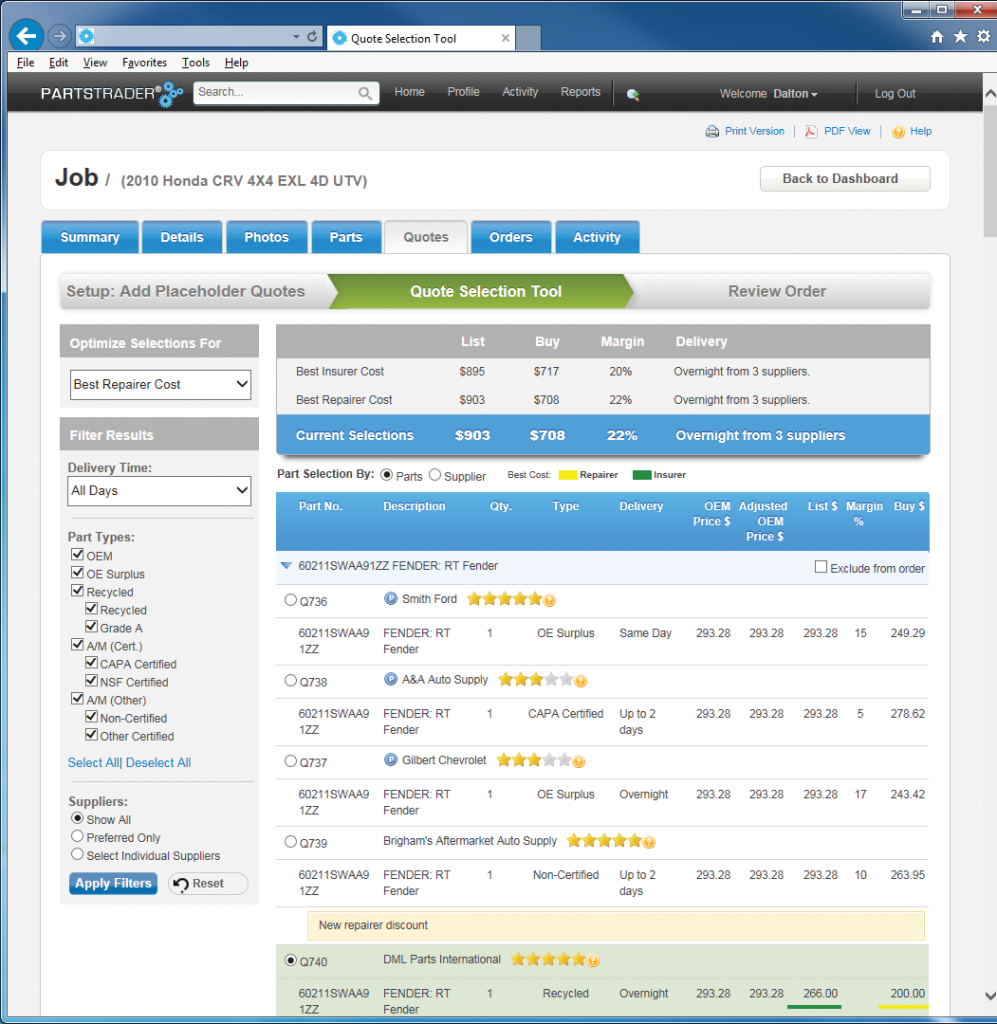The height and width of the screenshot is (1024, 997).
Task: Click the address bar refresh icon
Action: pos(312,37)
